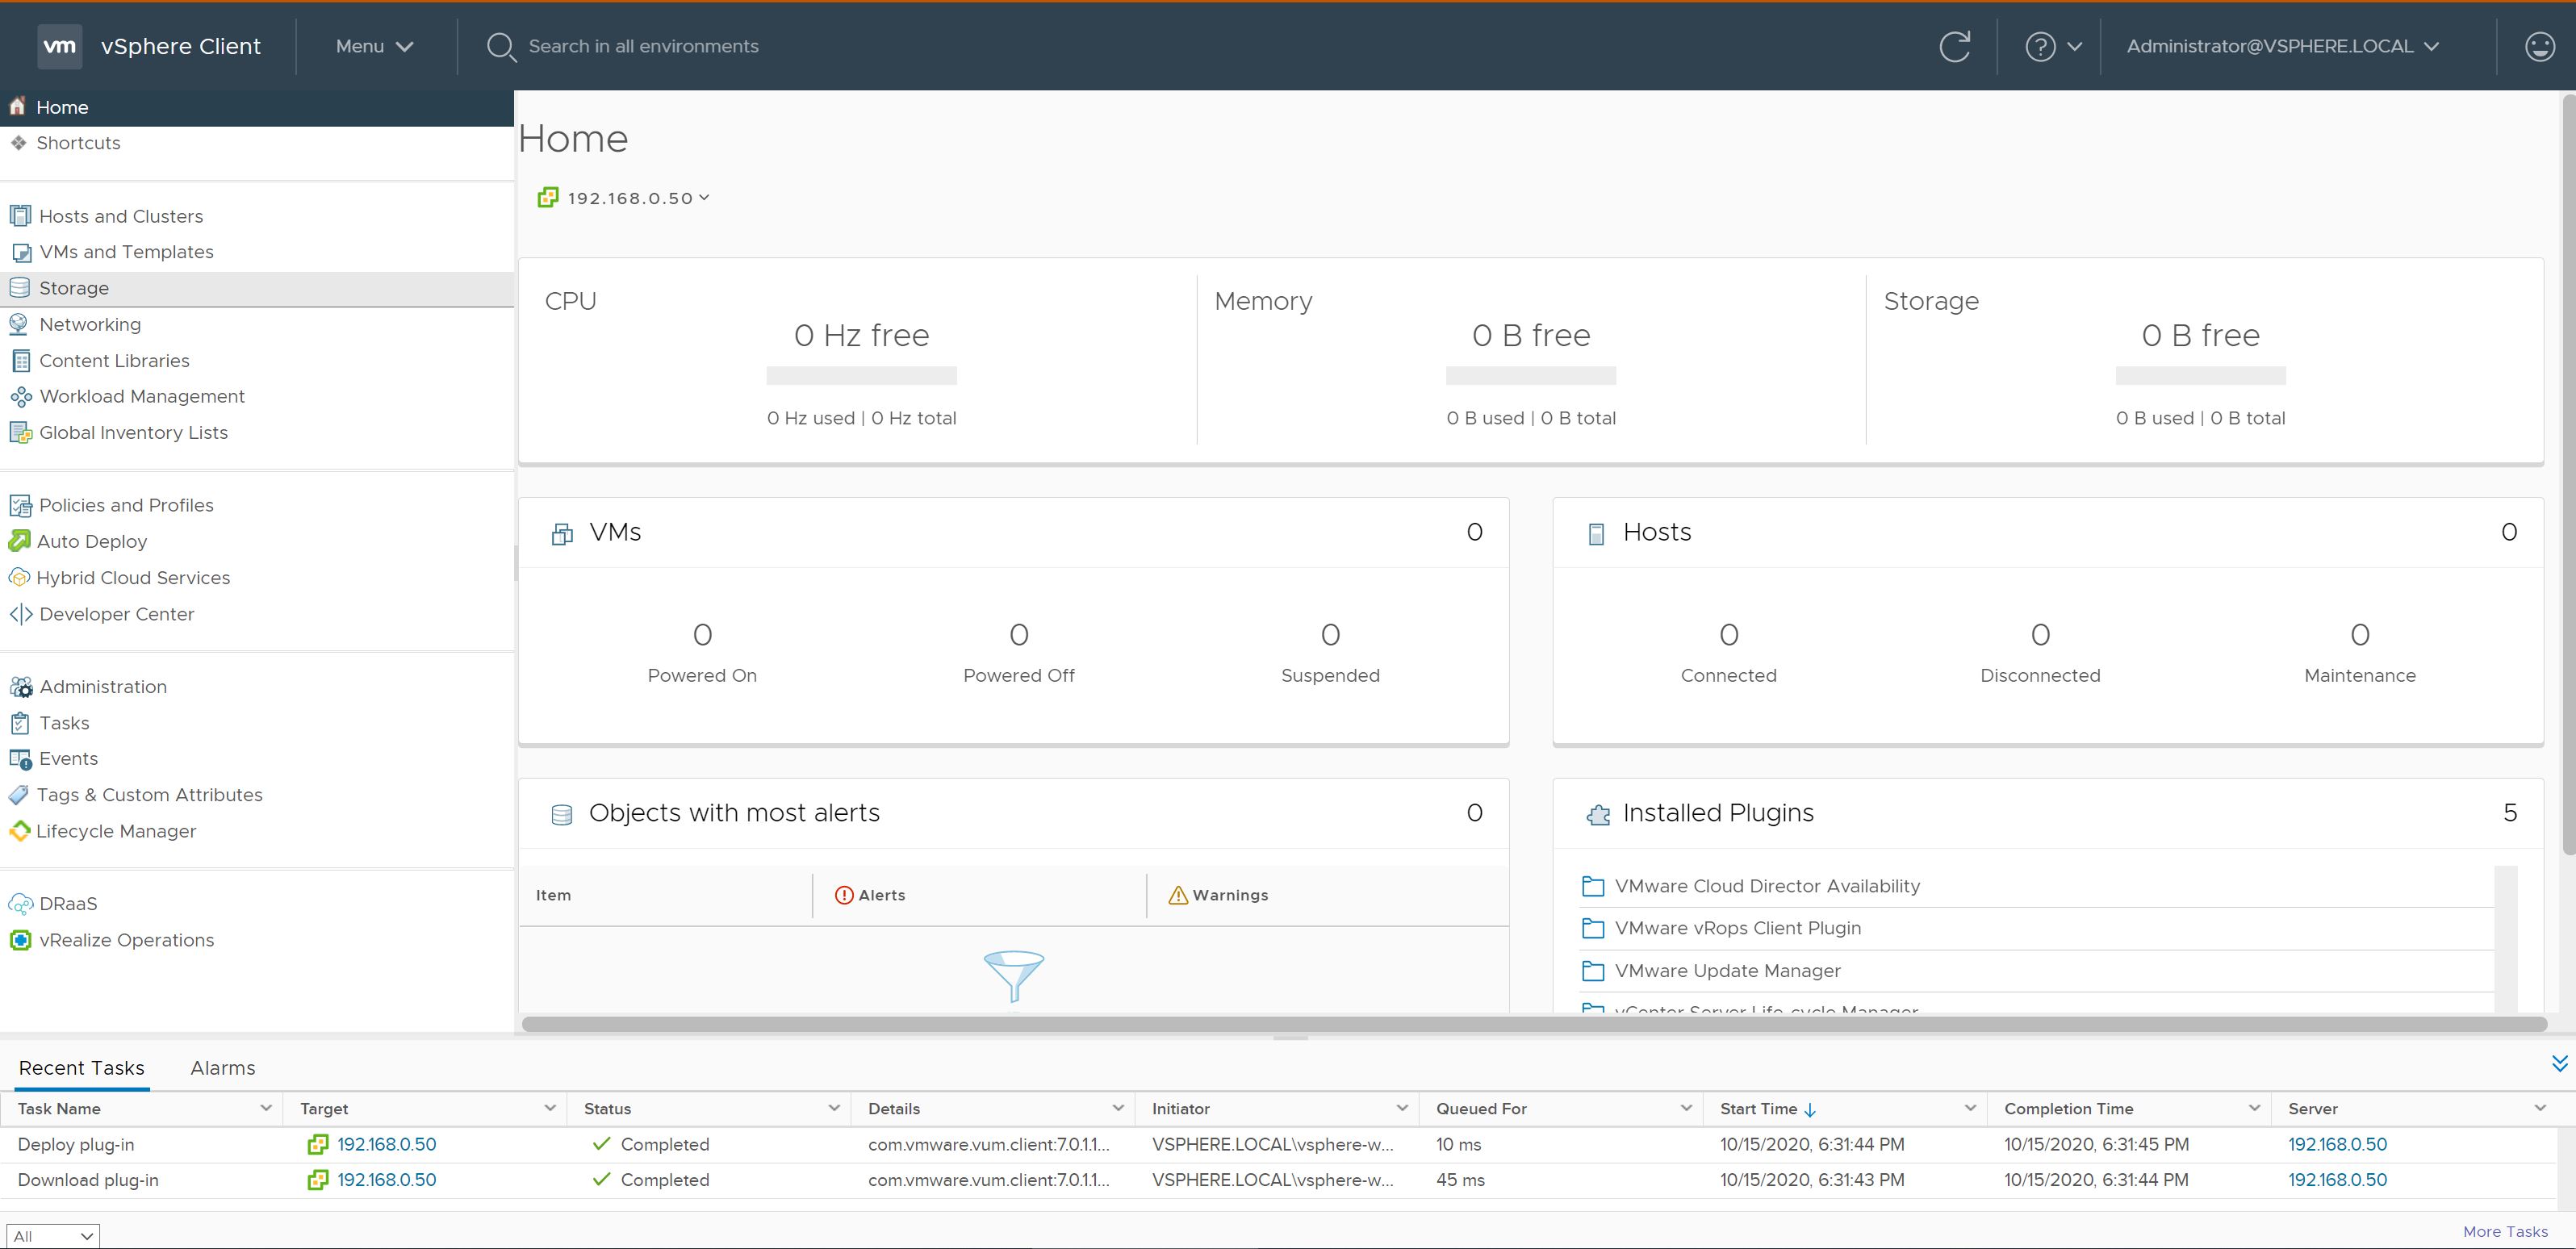Click the Hybrid Cloud Services icon

click(19, 577)
